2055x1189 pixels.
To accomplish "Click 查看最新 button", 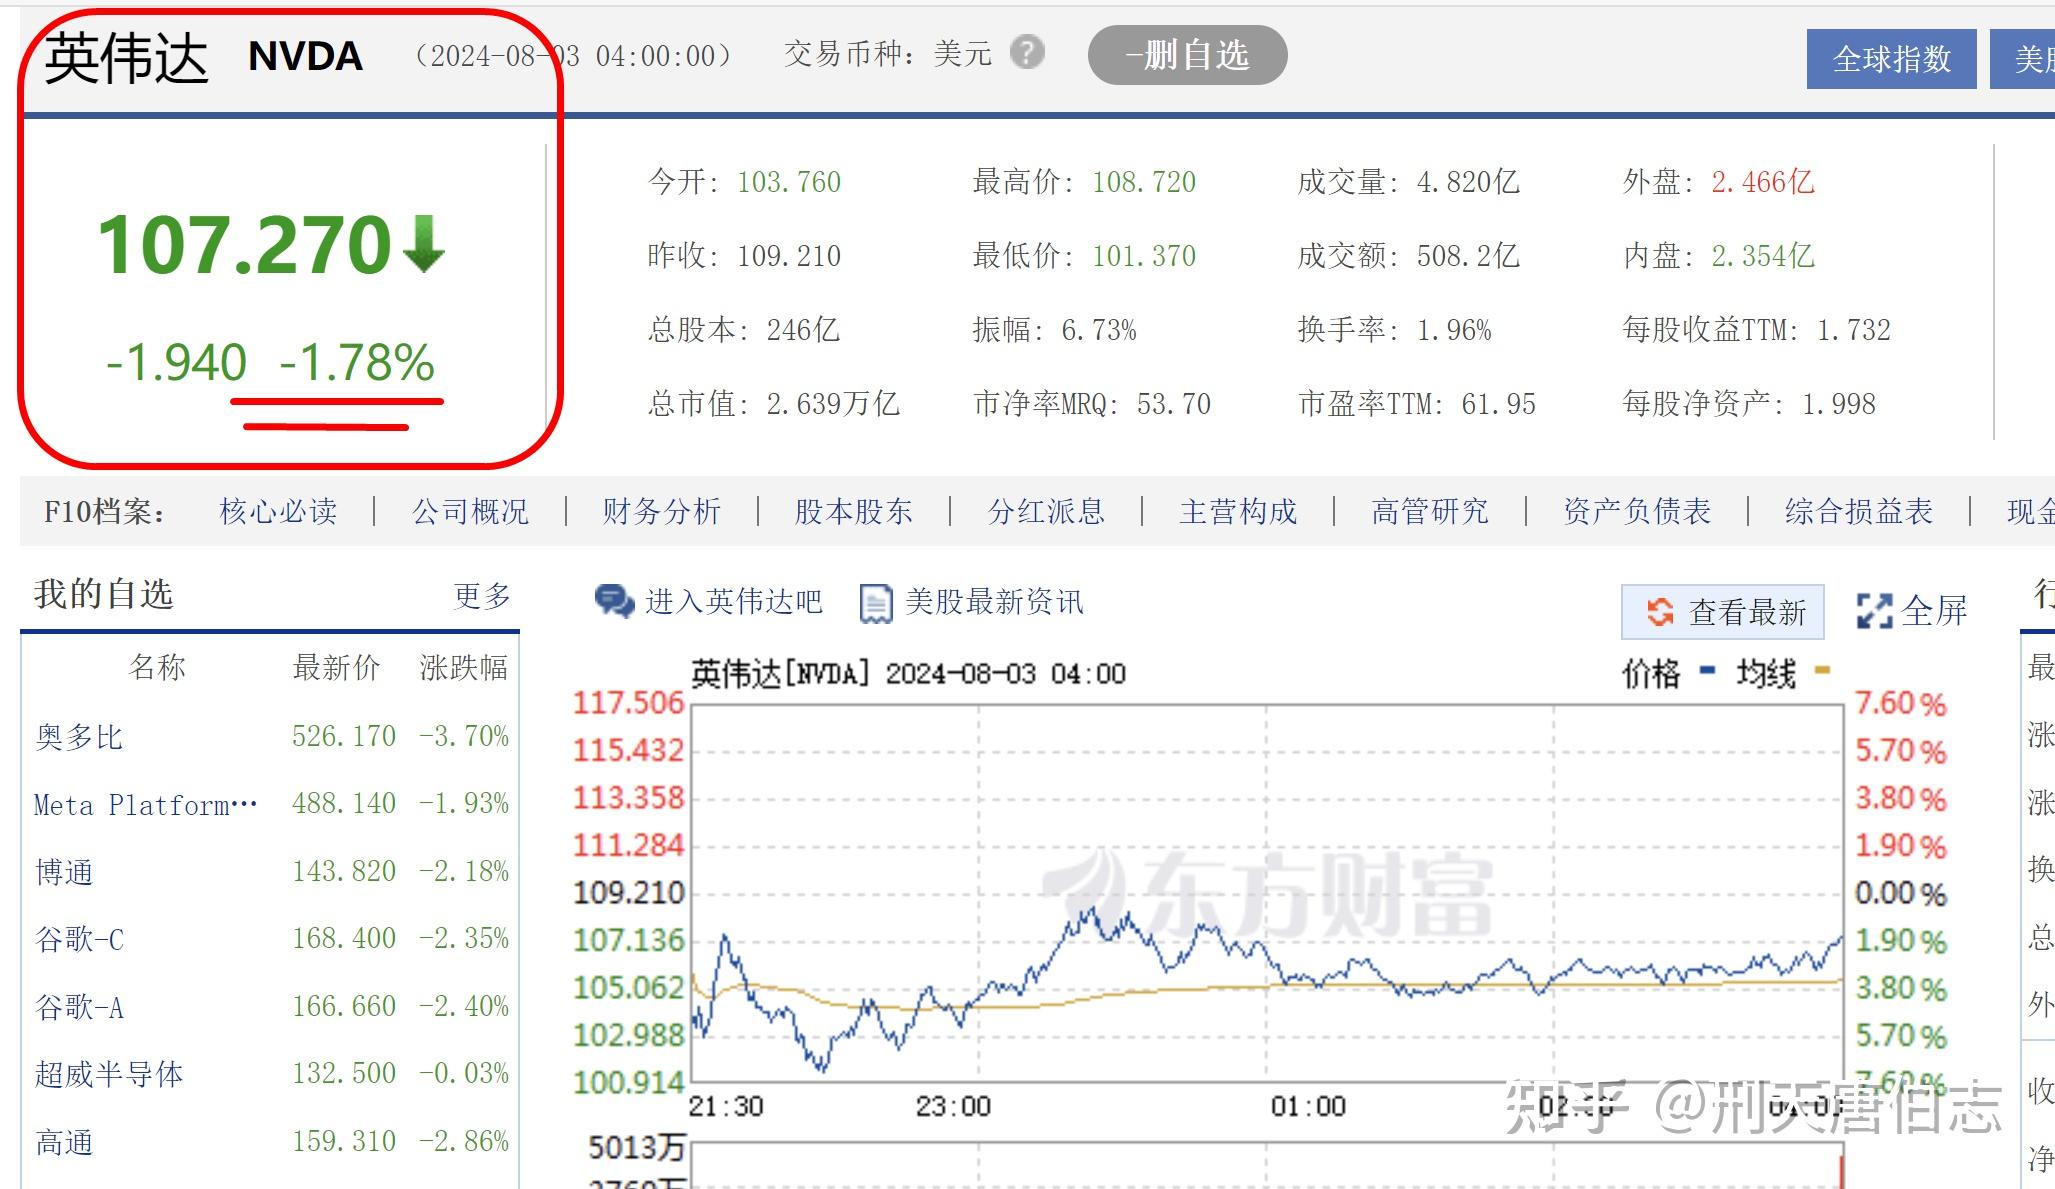I will pos(1723,612).
